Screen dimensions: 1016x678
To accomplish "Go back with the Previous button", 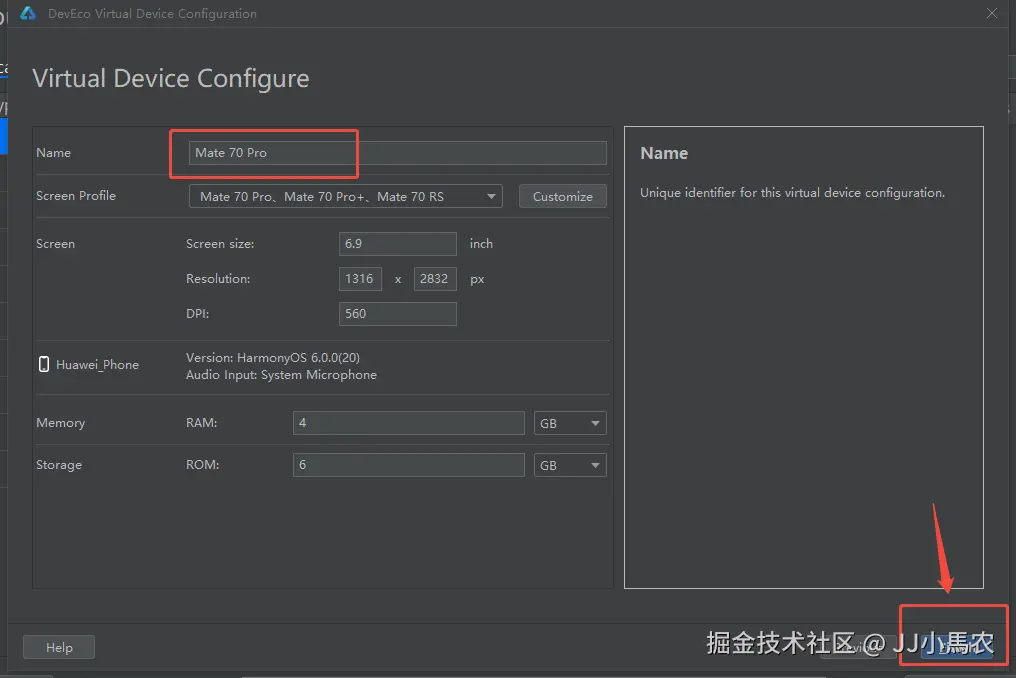I will [858, 647].
